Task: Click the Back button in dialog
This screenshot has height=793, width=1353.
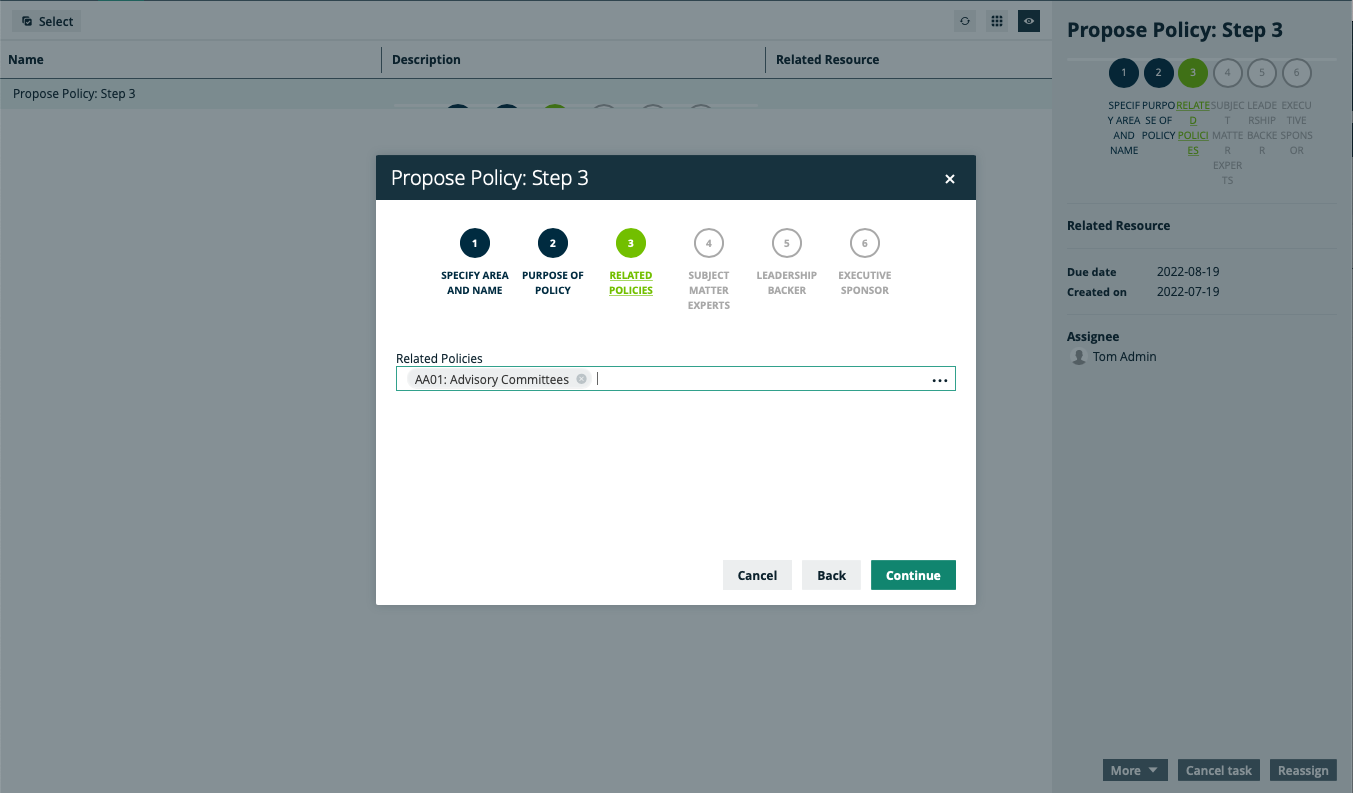Action: click(x=831, y=575)
